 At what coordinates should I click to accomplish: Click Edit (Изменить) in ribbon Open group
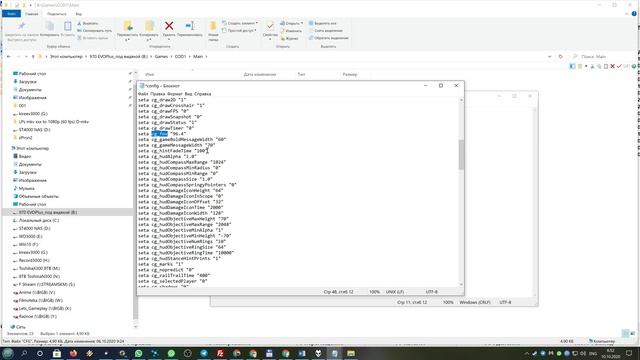[291, 31]
